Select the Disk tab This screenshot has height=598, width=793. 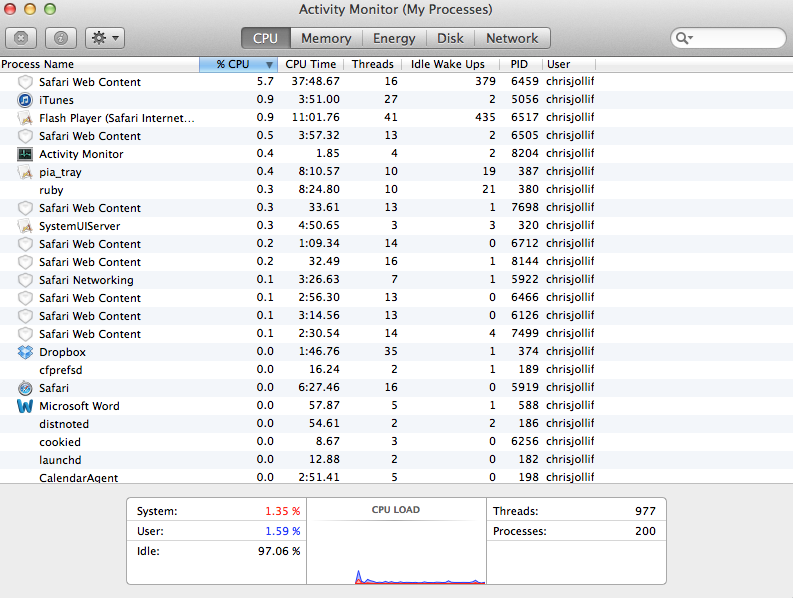(x=450, y=38)
